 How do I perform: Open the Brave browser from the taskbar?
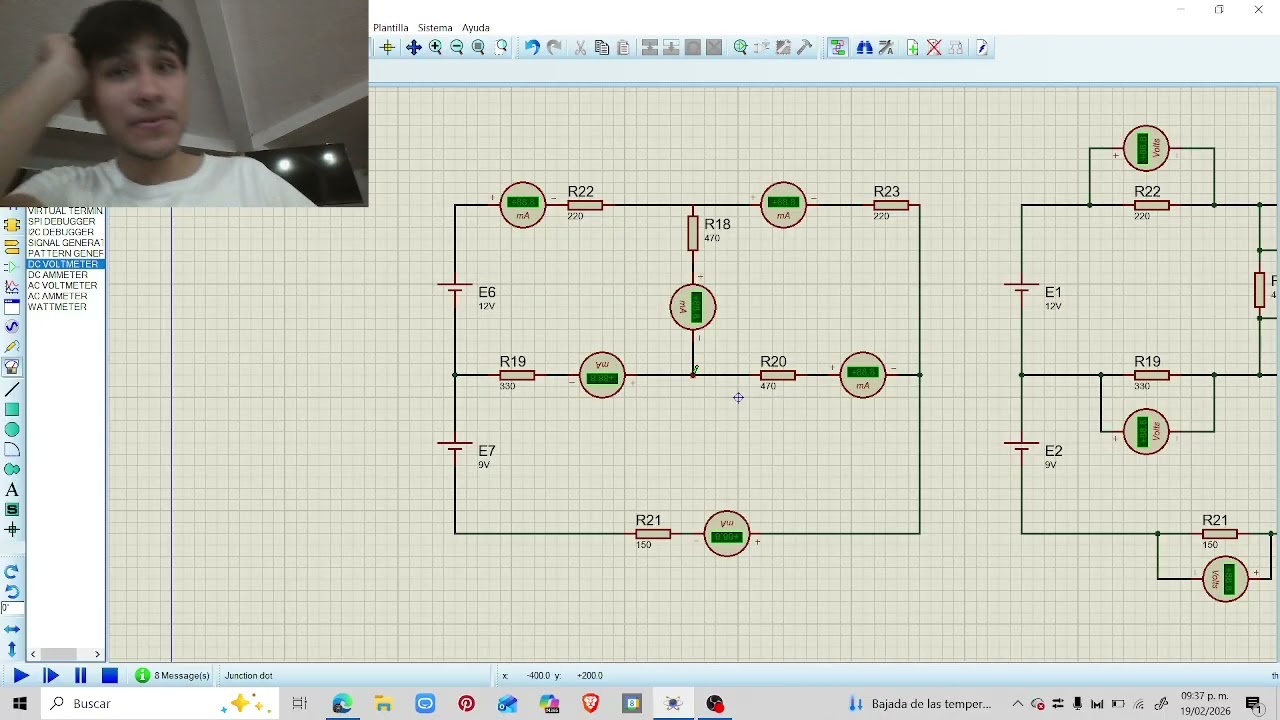pos(590,704)
